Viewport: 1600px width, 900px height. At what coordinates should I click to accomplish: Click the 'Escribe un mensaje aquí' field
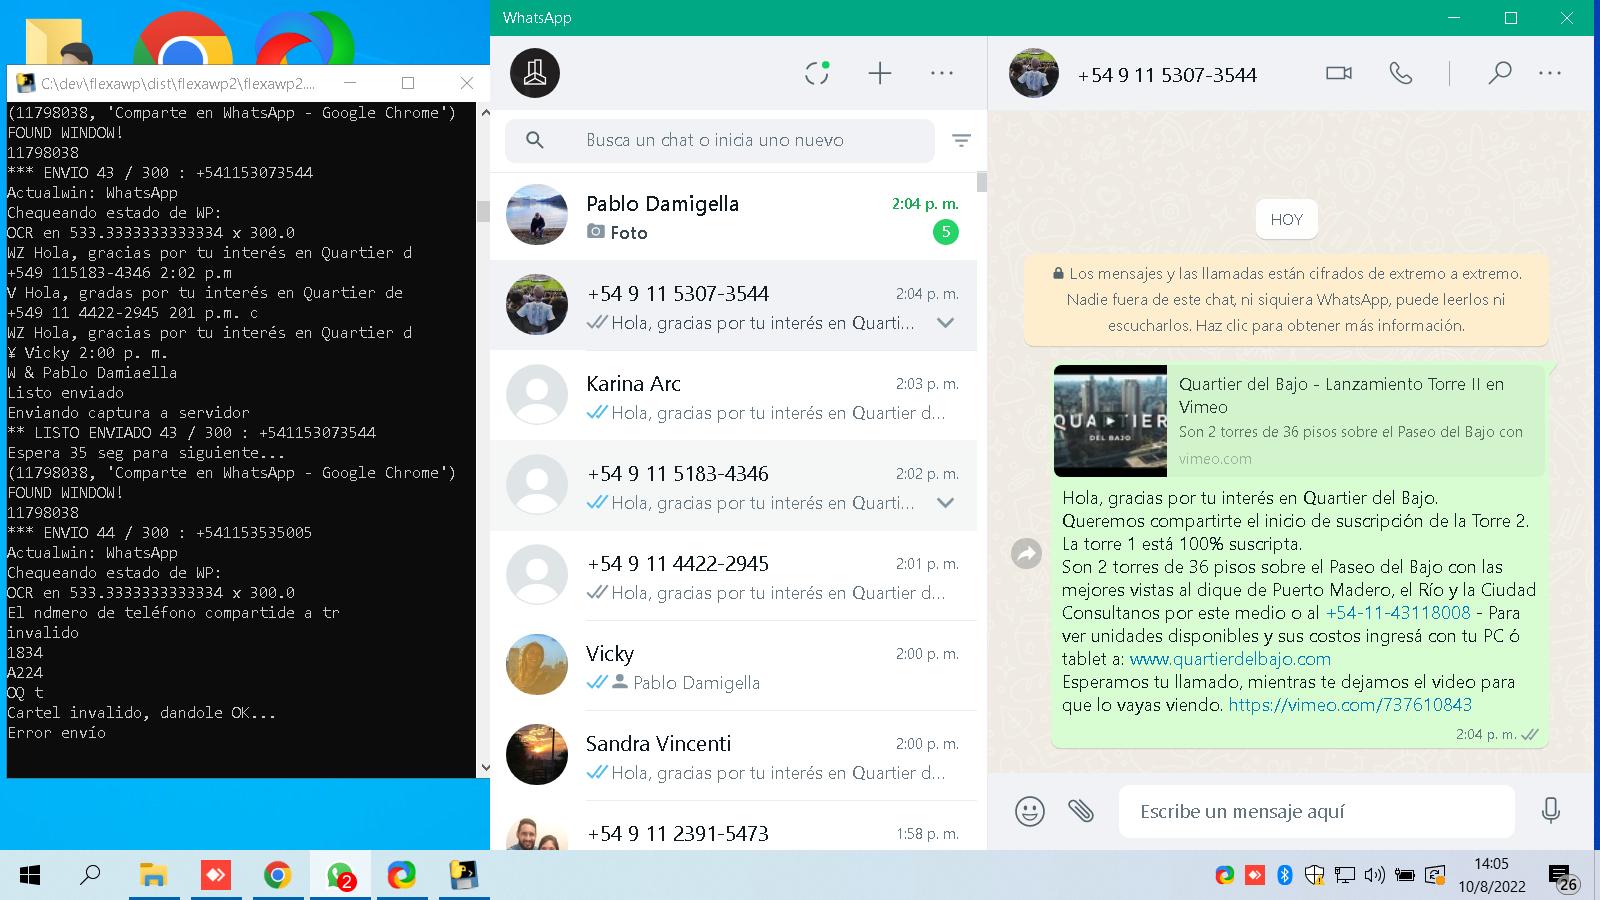(1316, 811)
